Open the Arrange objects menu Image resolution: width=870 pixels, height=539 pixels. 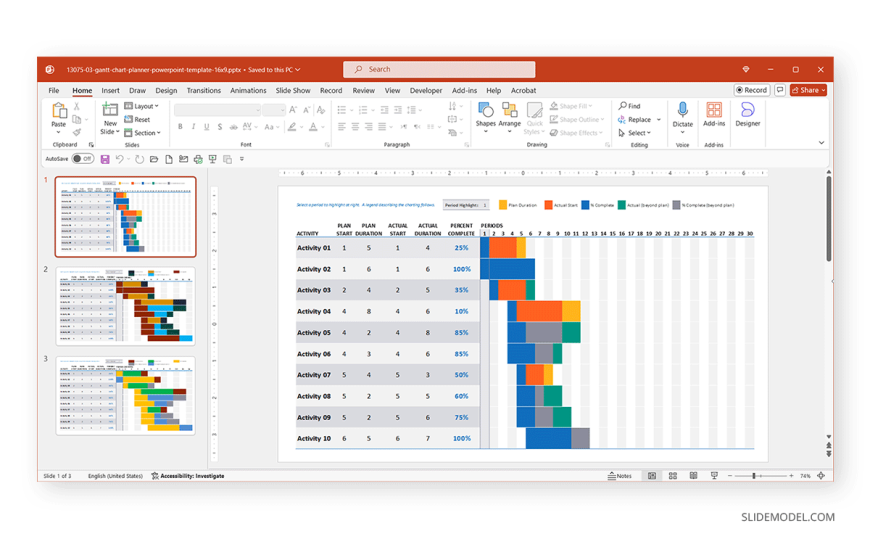point(509,115)
